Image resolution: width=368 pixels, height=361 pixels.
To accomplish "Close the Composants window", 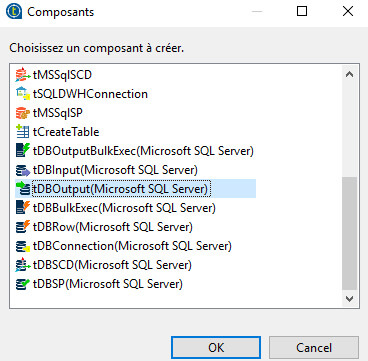I will (348, 12).
